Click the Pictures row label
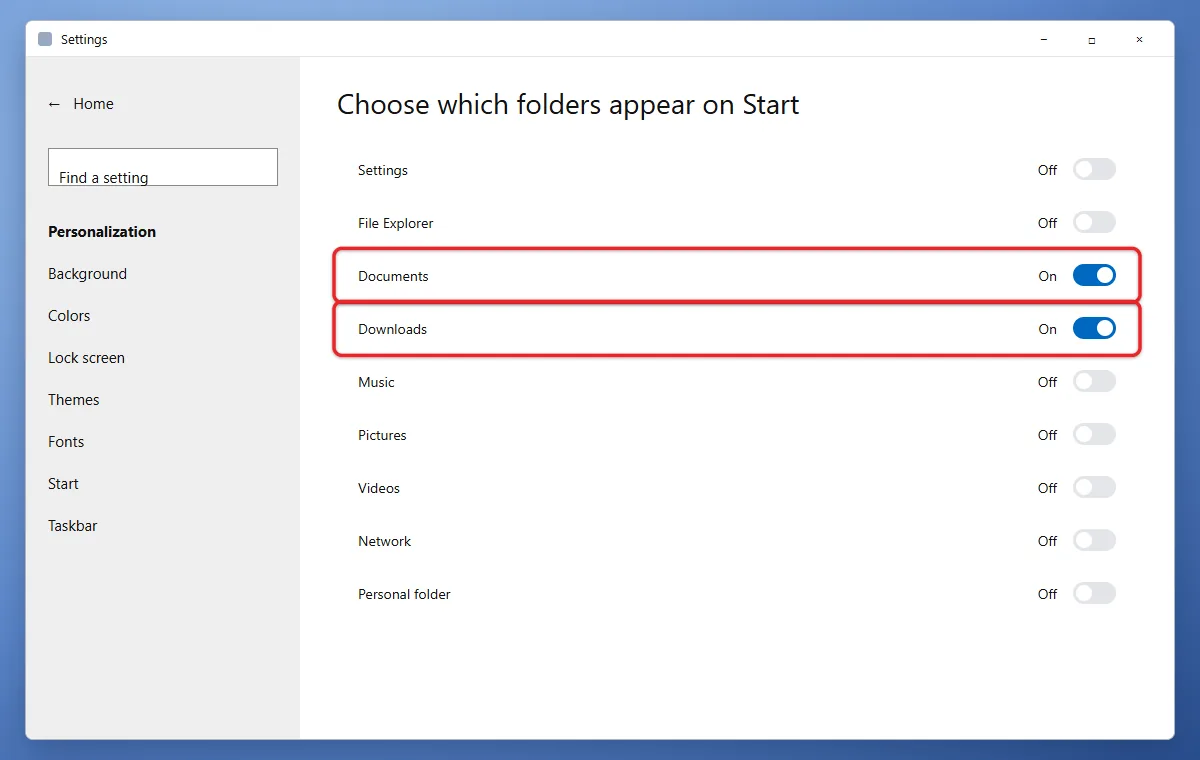The height and width of the screenshot is (760, 1200). point(382,435)
